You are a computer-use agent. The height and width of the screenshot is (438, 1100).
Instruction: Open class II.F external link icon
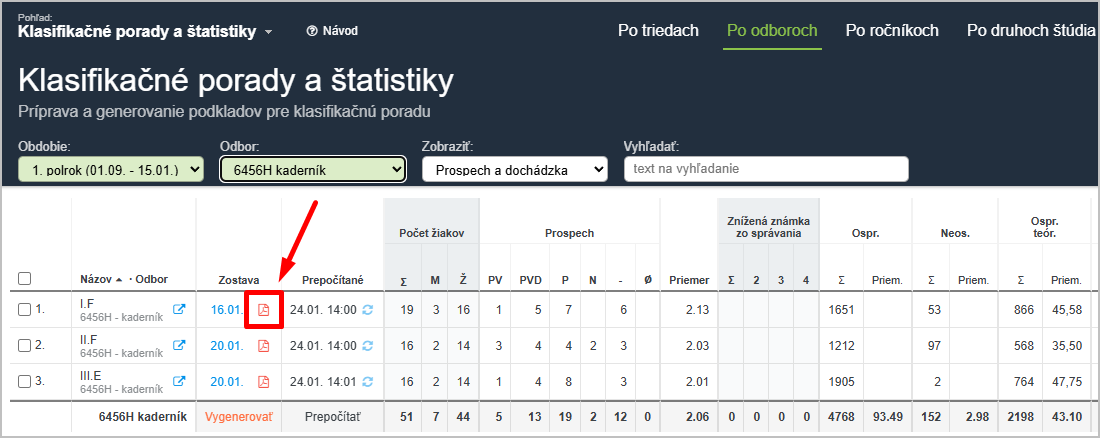tap(180, 346)
